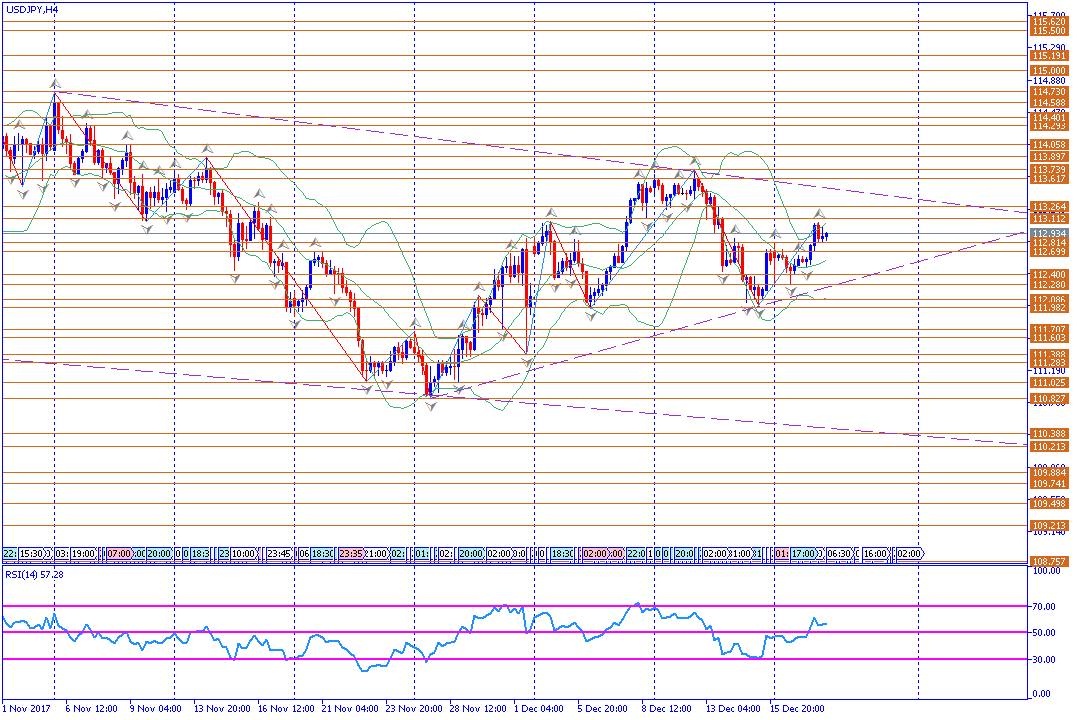
Task: Click the 15:30 news event marker
Action: [x=32, y=554]
